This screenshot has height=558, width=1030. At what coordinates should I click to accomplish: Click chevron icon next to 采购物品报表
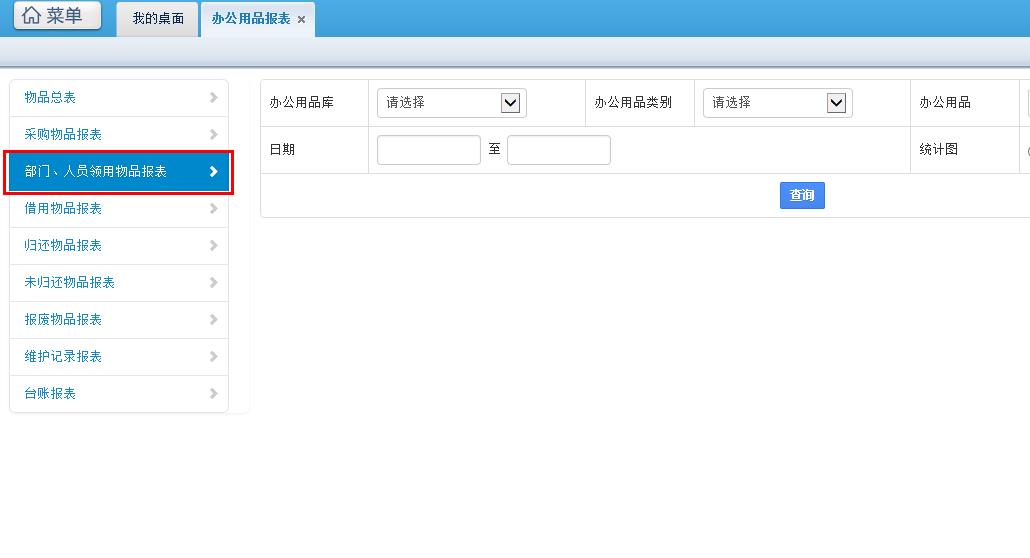pos(213,135)
